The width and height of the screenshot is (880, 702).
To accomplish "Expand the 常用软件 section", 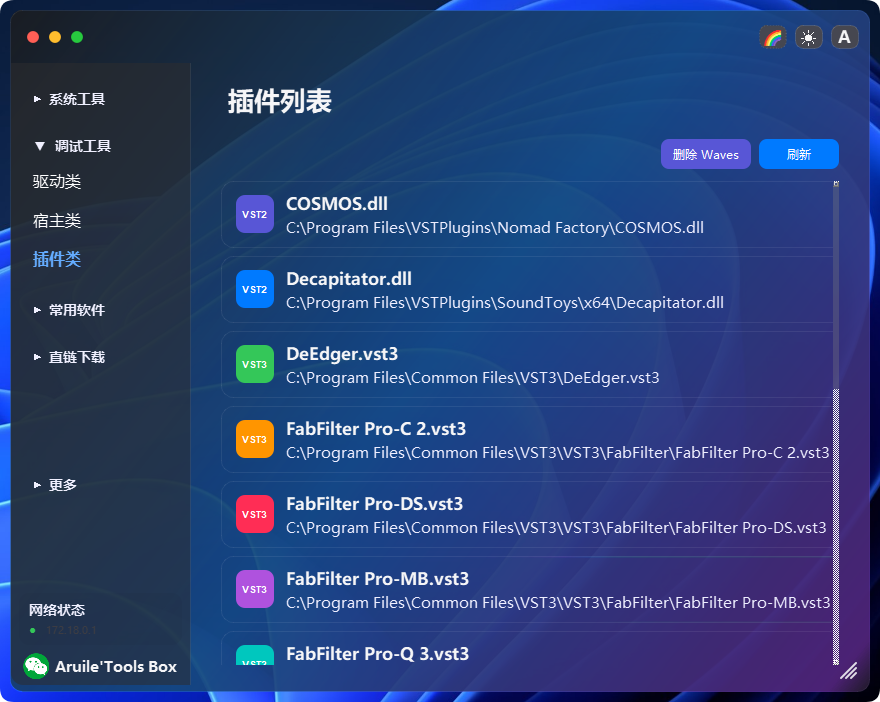I will coord(70,310).
